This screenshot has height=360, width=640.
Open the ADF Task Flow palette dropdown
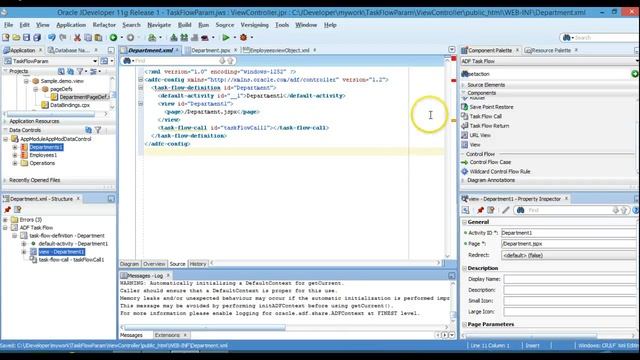click(x=549, y=61)
